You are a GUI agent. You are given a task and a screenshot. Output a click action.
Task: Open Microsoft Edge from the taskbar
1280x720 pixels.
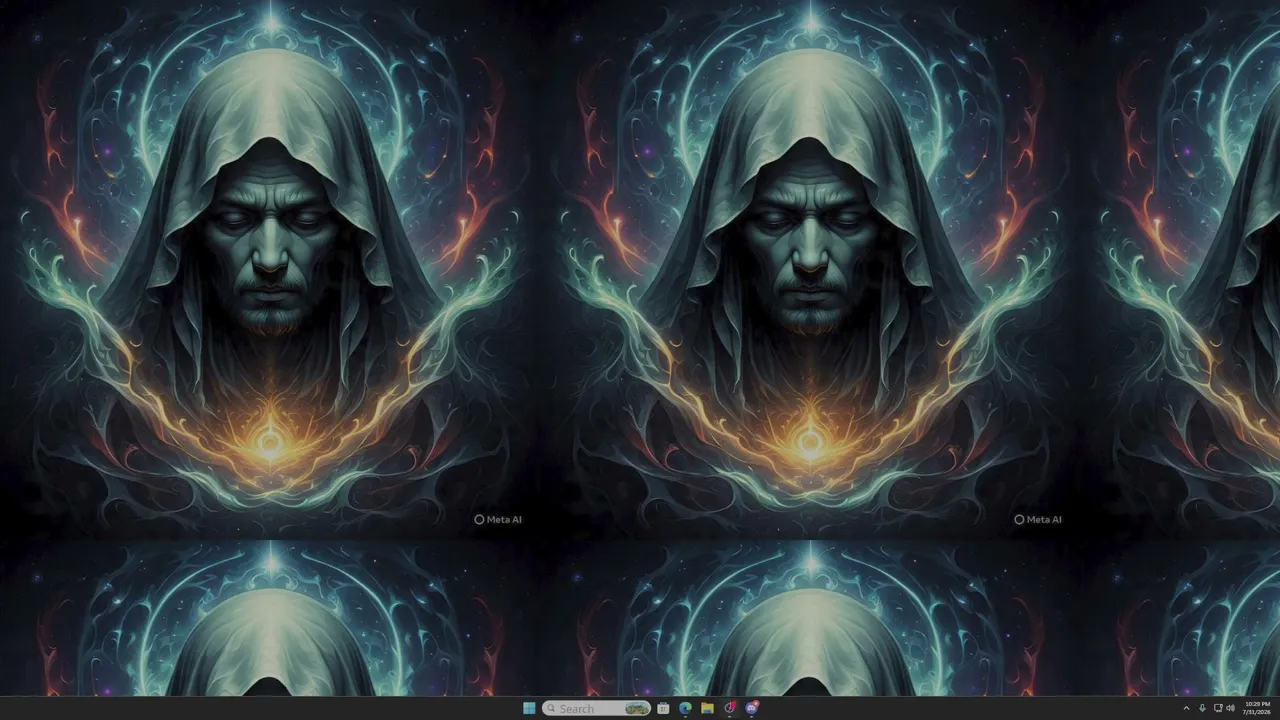(x=685, y=708)
